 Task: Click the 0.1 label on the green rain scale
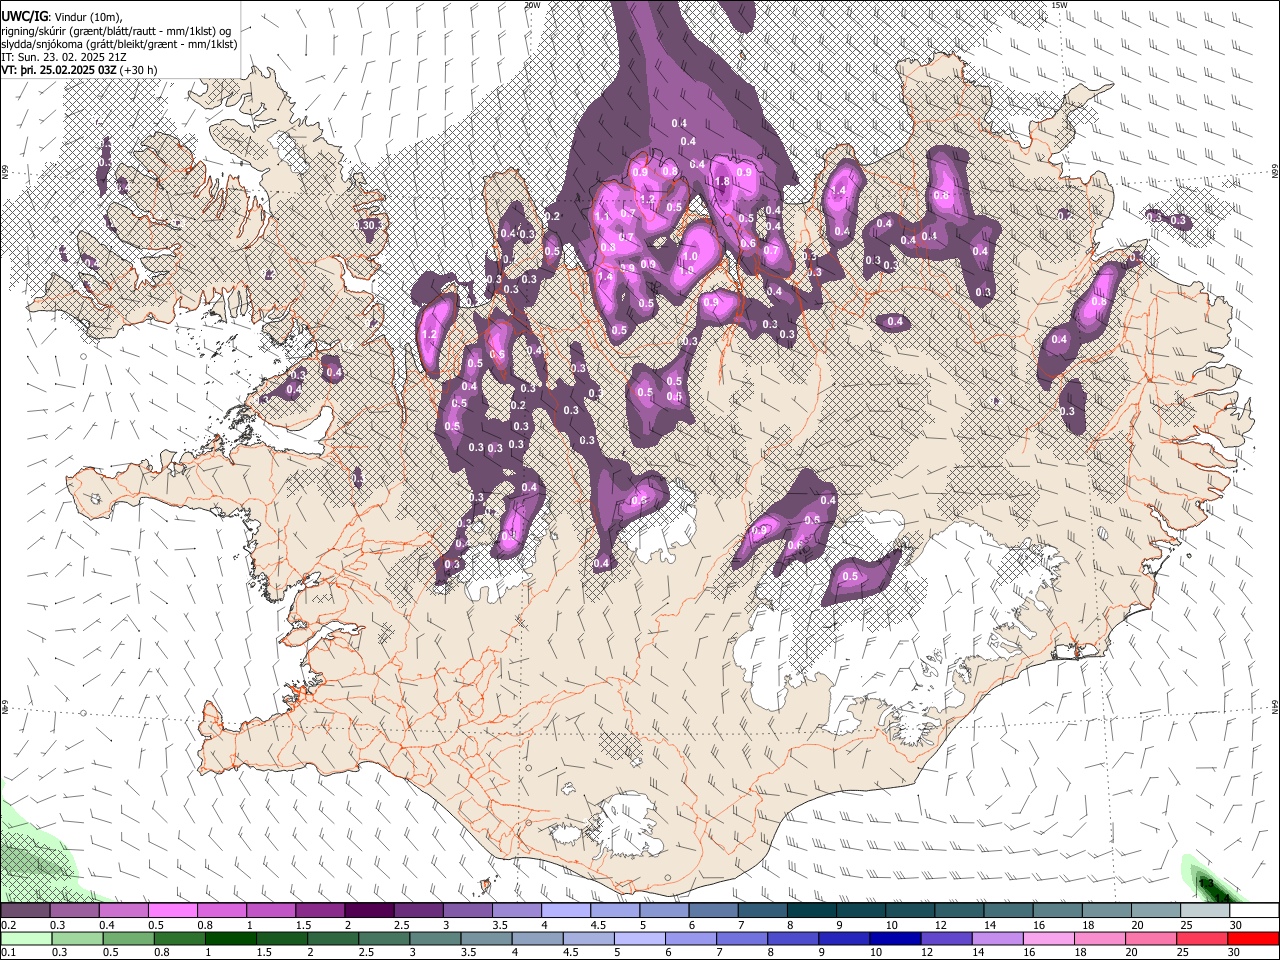click(7, 953)
